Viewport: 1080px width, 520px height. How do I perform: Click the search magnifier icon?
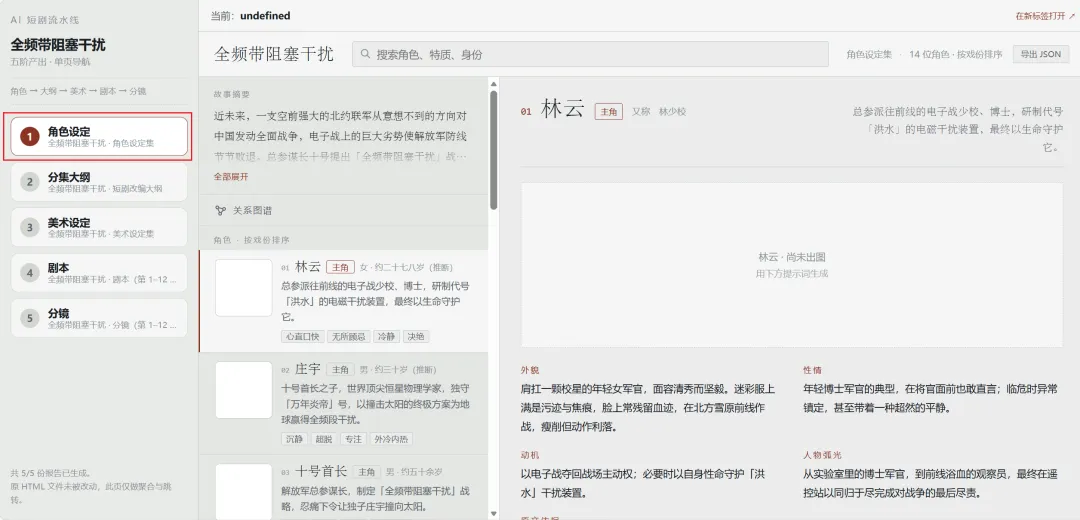(x=365, y=54)
